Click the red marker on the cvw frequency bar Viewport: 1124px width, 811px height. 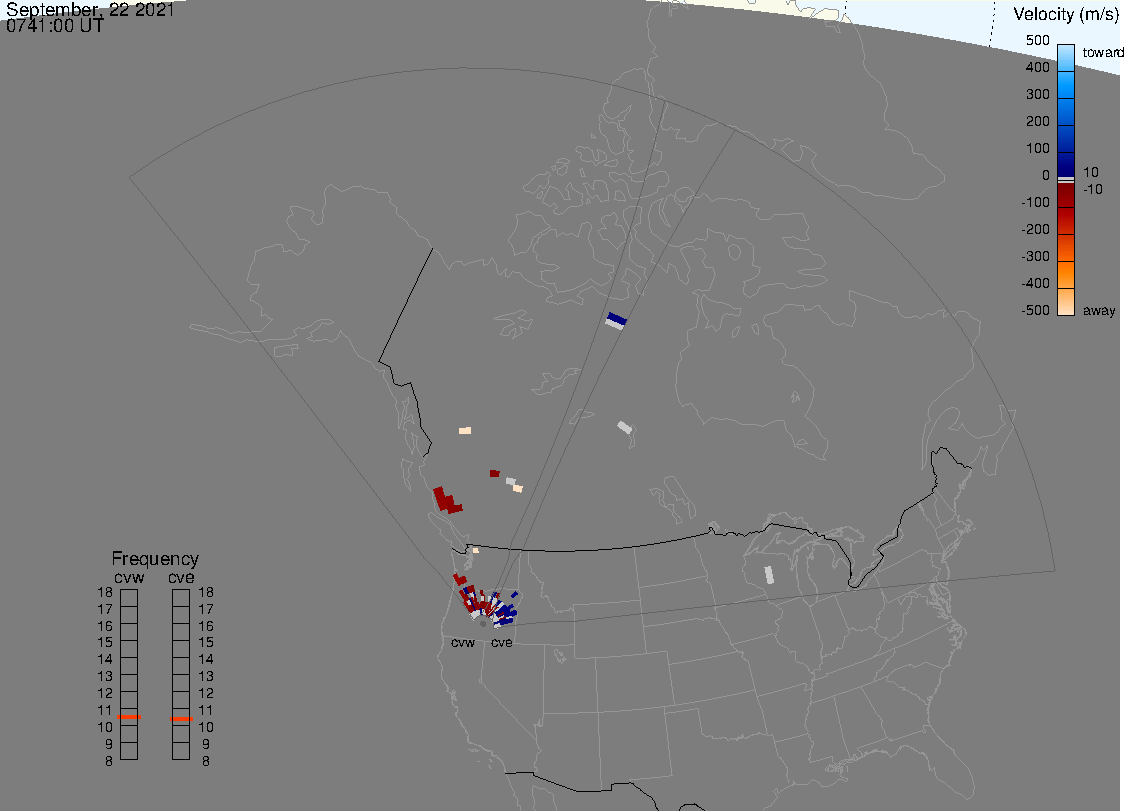(129, 718)
